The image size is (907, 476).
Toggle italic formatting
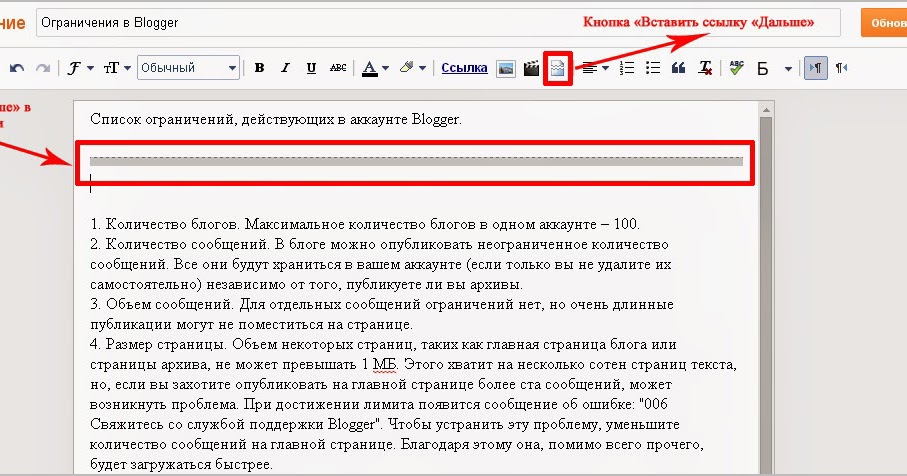click(285, 68)
